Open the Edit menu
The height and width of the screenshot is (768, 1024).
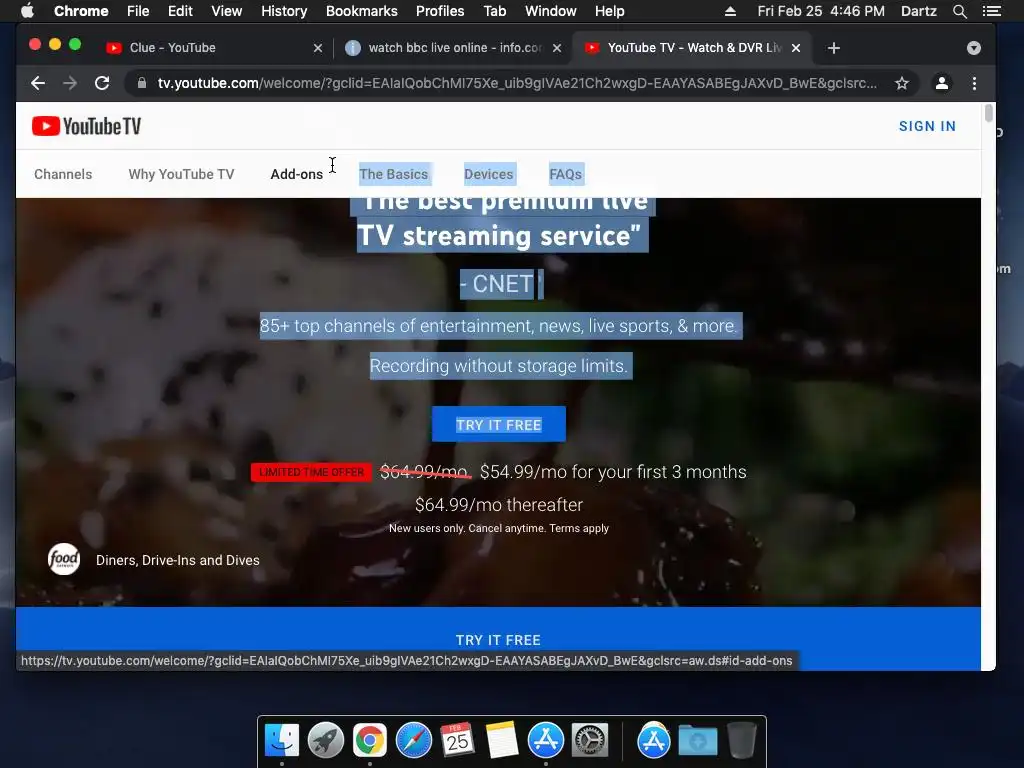pos(180,11)
